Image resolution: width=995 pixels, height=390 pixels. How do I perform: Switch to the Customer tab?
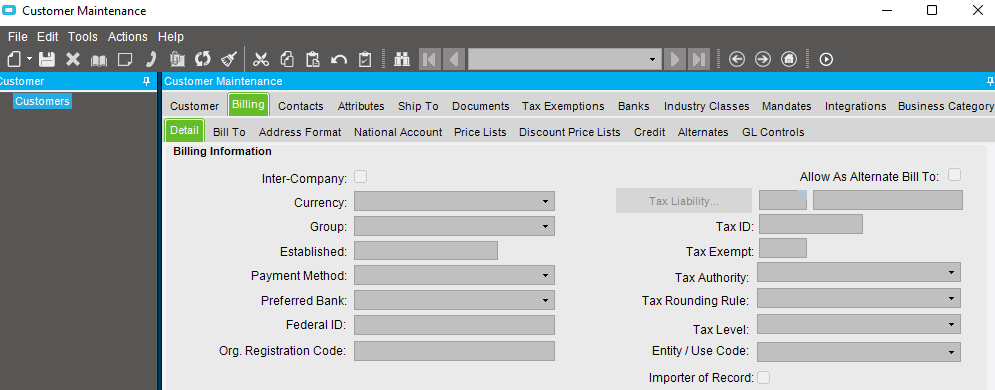point(194,106)
